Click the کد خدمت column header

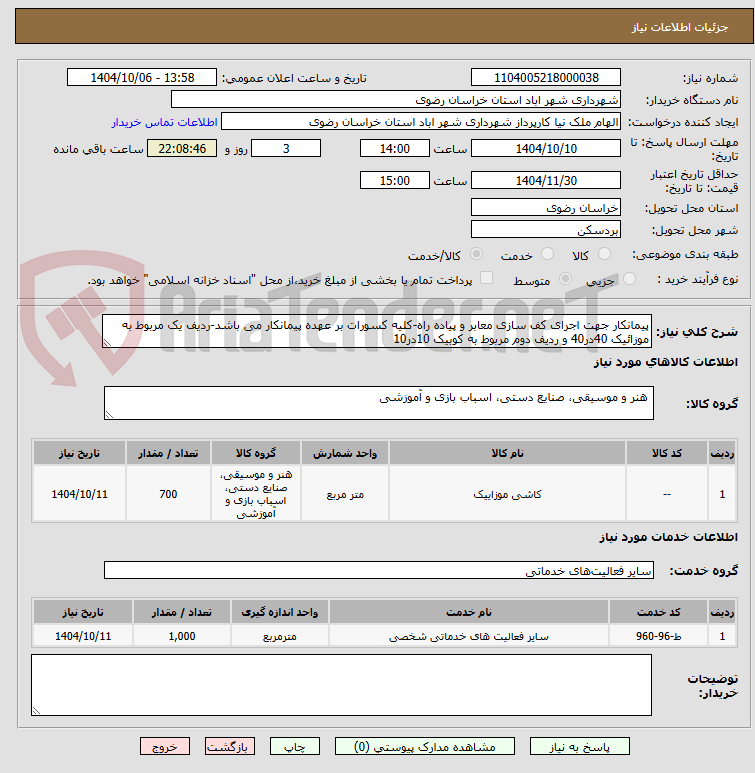[x=658, y=612]
